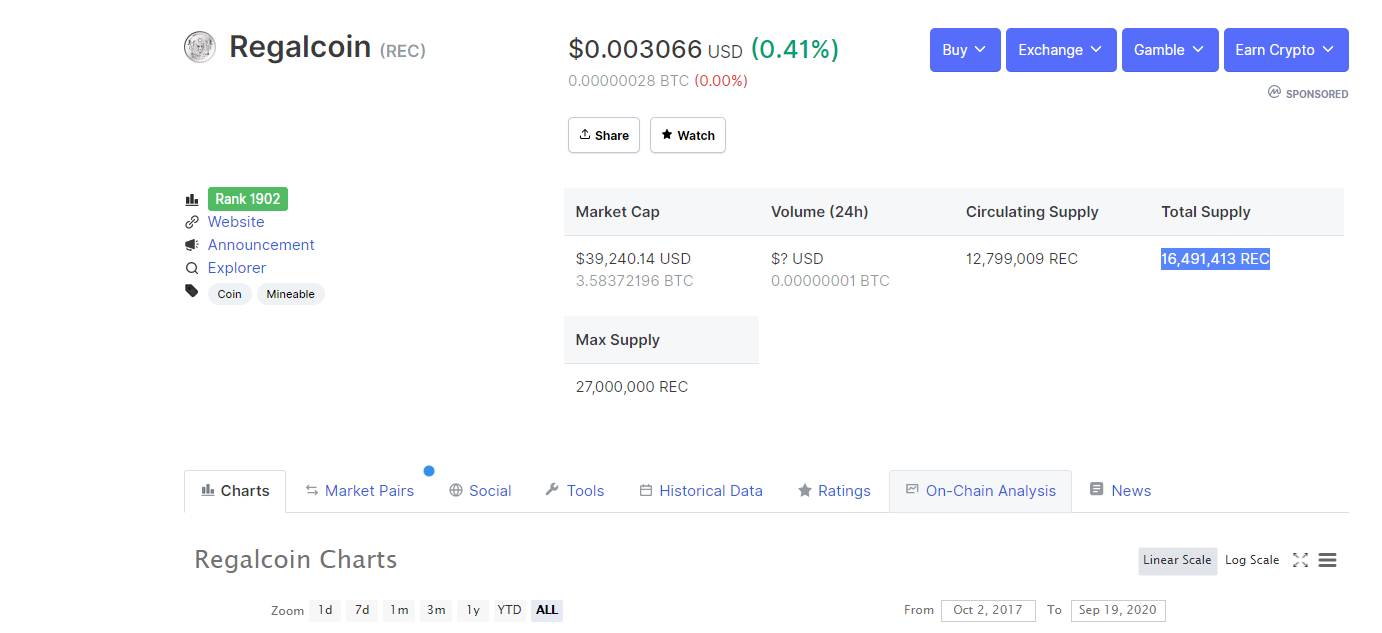The height and width of the screenshot is (633, 1382).
Task: Click the From date field Oct 2, 2017
Action: click(x=988, y=610)
